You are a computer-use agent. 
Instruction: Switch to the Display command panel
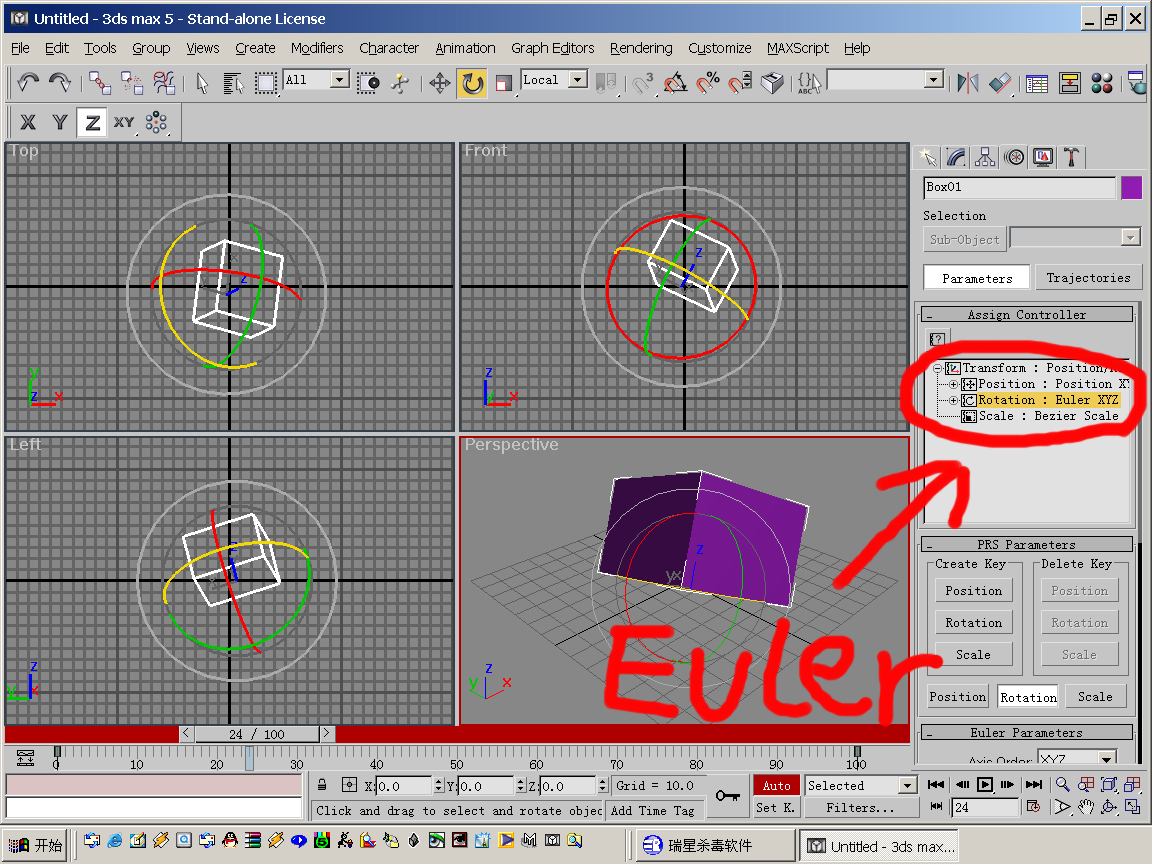coord(1043,156)
